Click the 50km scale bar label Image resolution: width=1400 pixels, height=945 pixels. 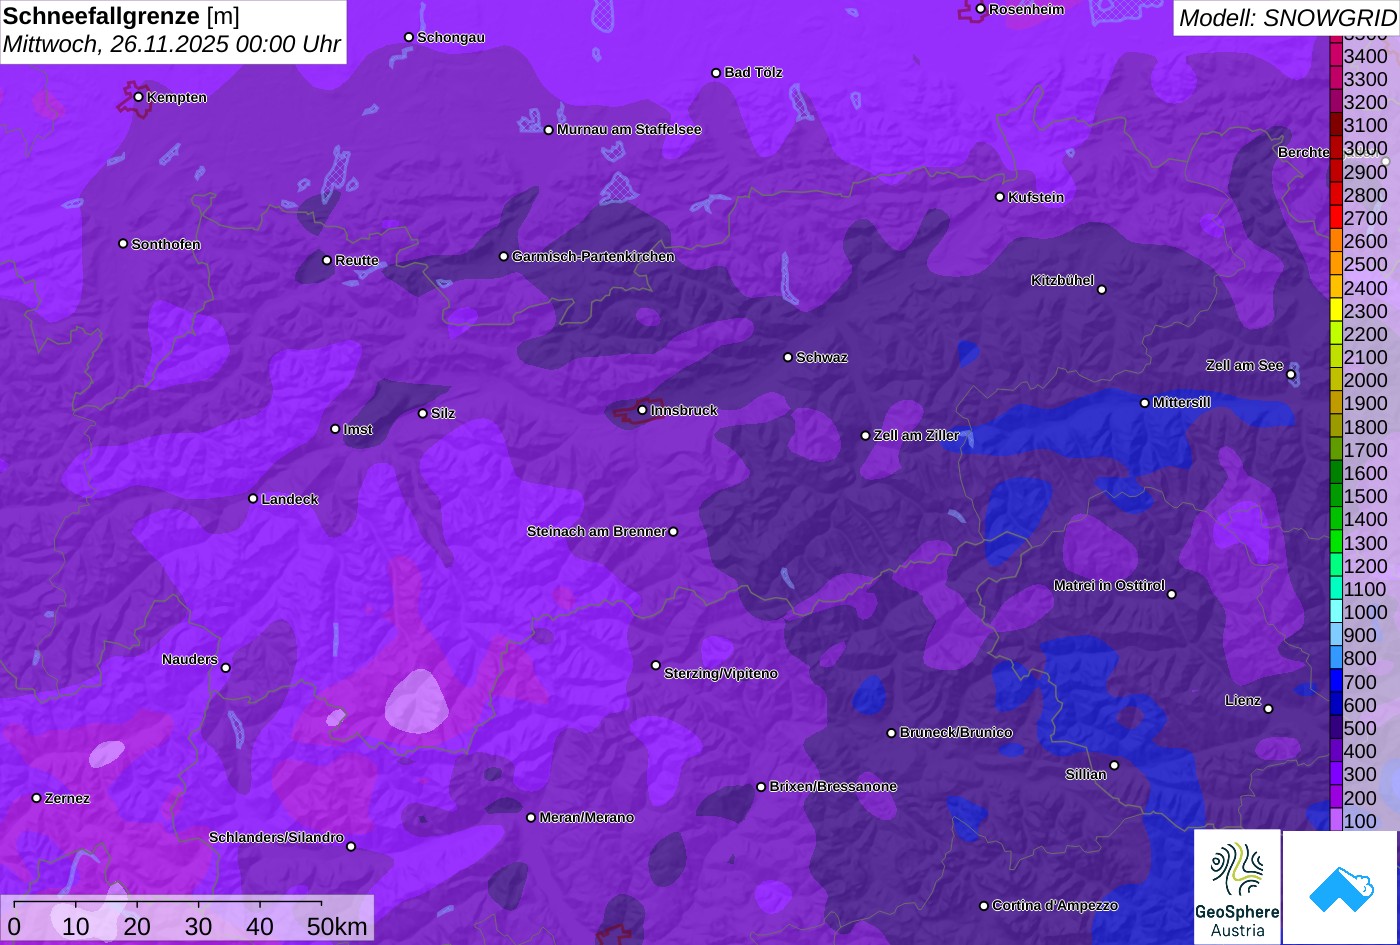coord(337,927)
